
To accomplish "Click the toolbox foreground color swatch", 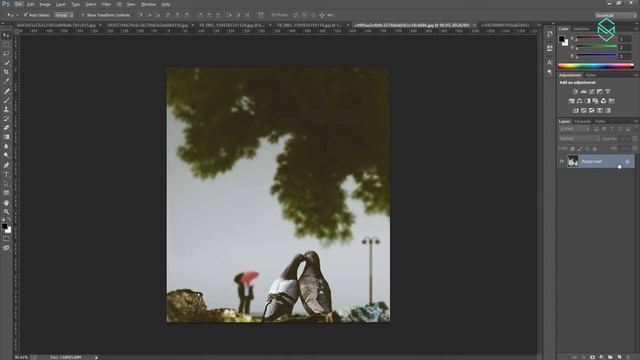I will coord(4,227).
